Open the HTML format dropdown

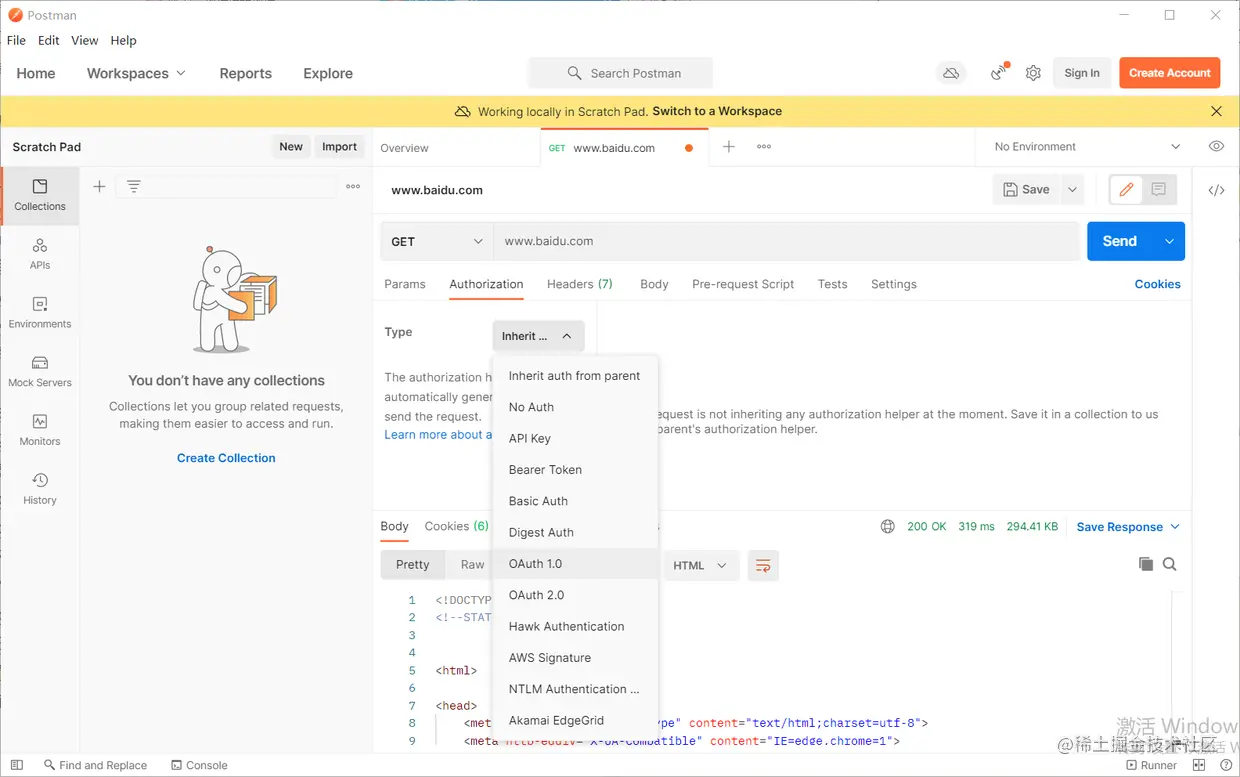click(700, 565)
